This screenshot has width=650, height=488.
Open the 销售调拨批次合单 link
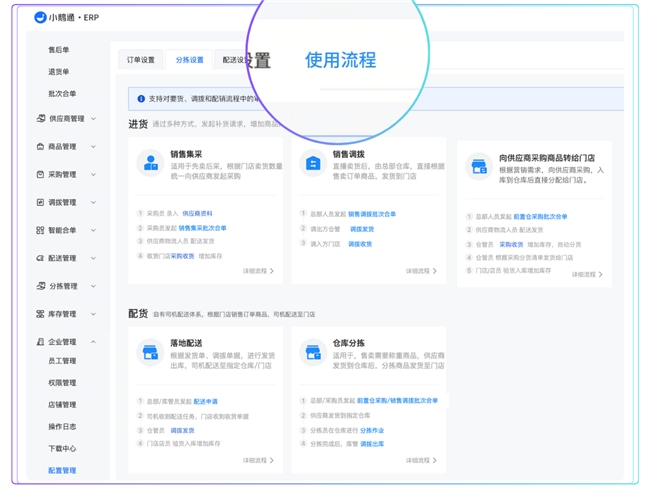pos(372,214)
